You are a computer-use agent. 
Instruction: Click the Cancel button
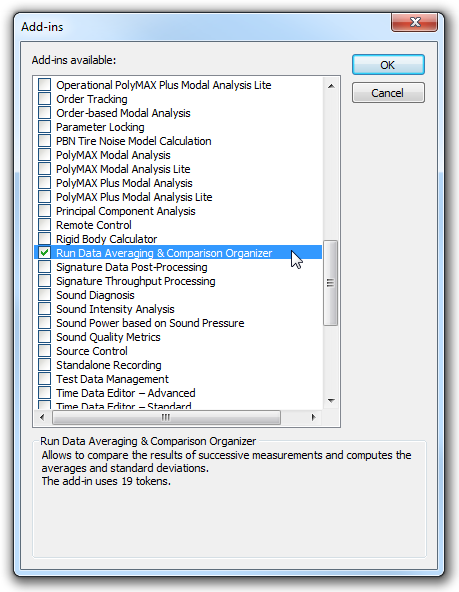coord(388,93)
